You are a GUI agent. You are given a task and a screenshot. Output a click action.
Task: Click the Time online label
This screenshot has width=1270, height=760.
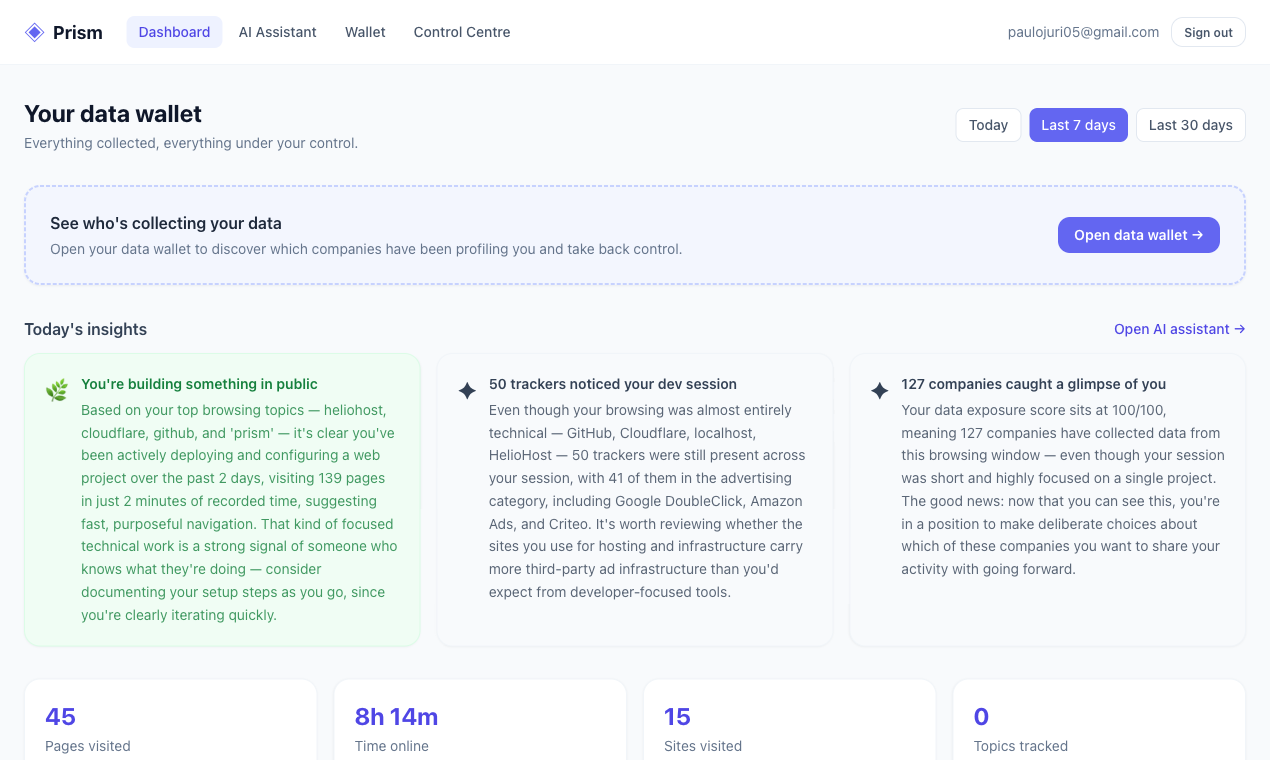(x=392, y=746)
